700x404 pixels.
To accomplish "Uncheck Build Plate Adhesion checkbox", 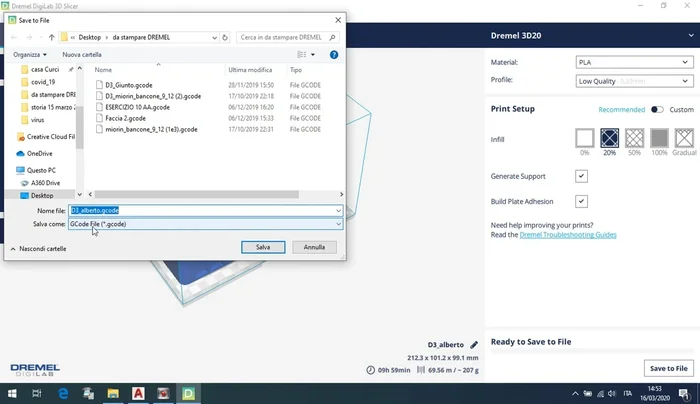I will (x=581, y=201).
